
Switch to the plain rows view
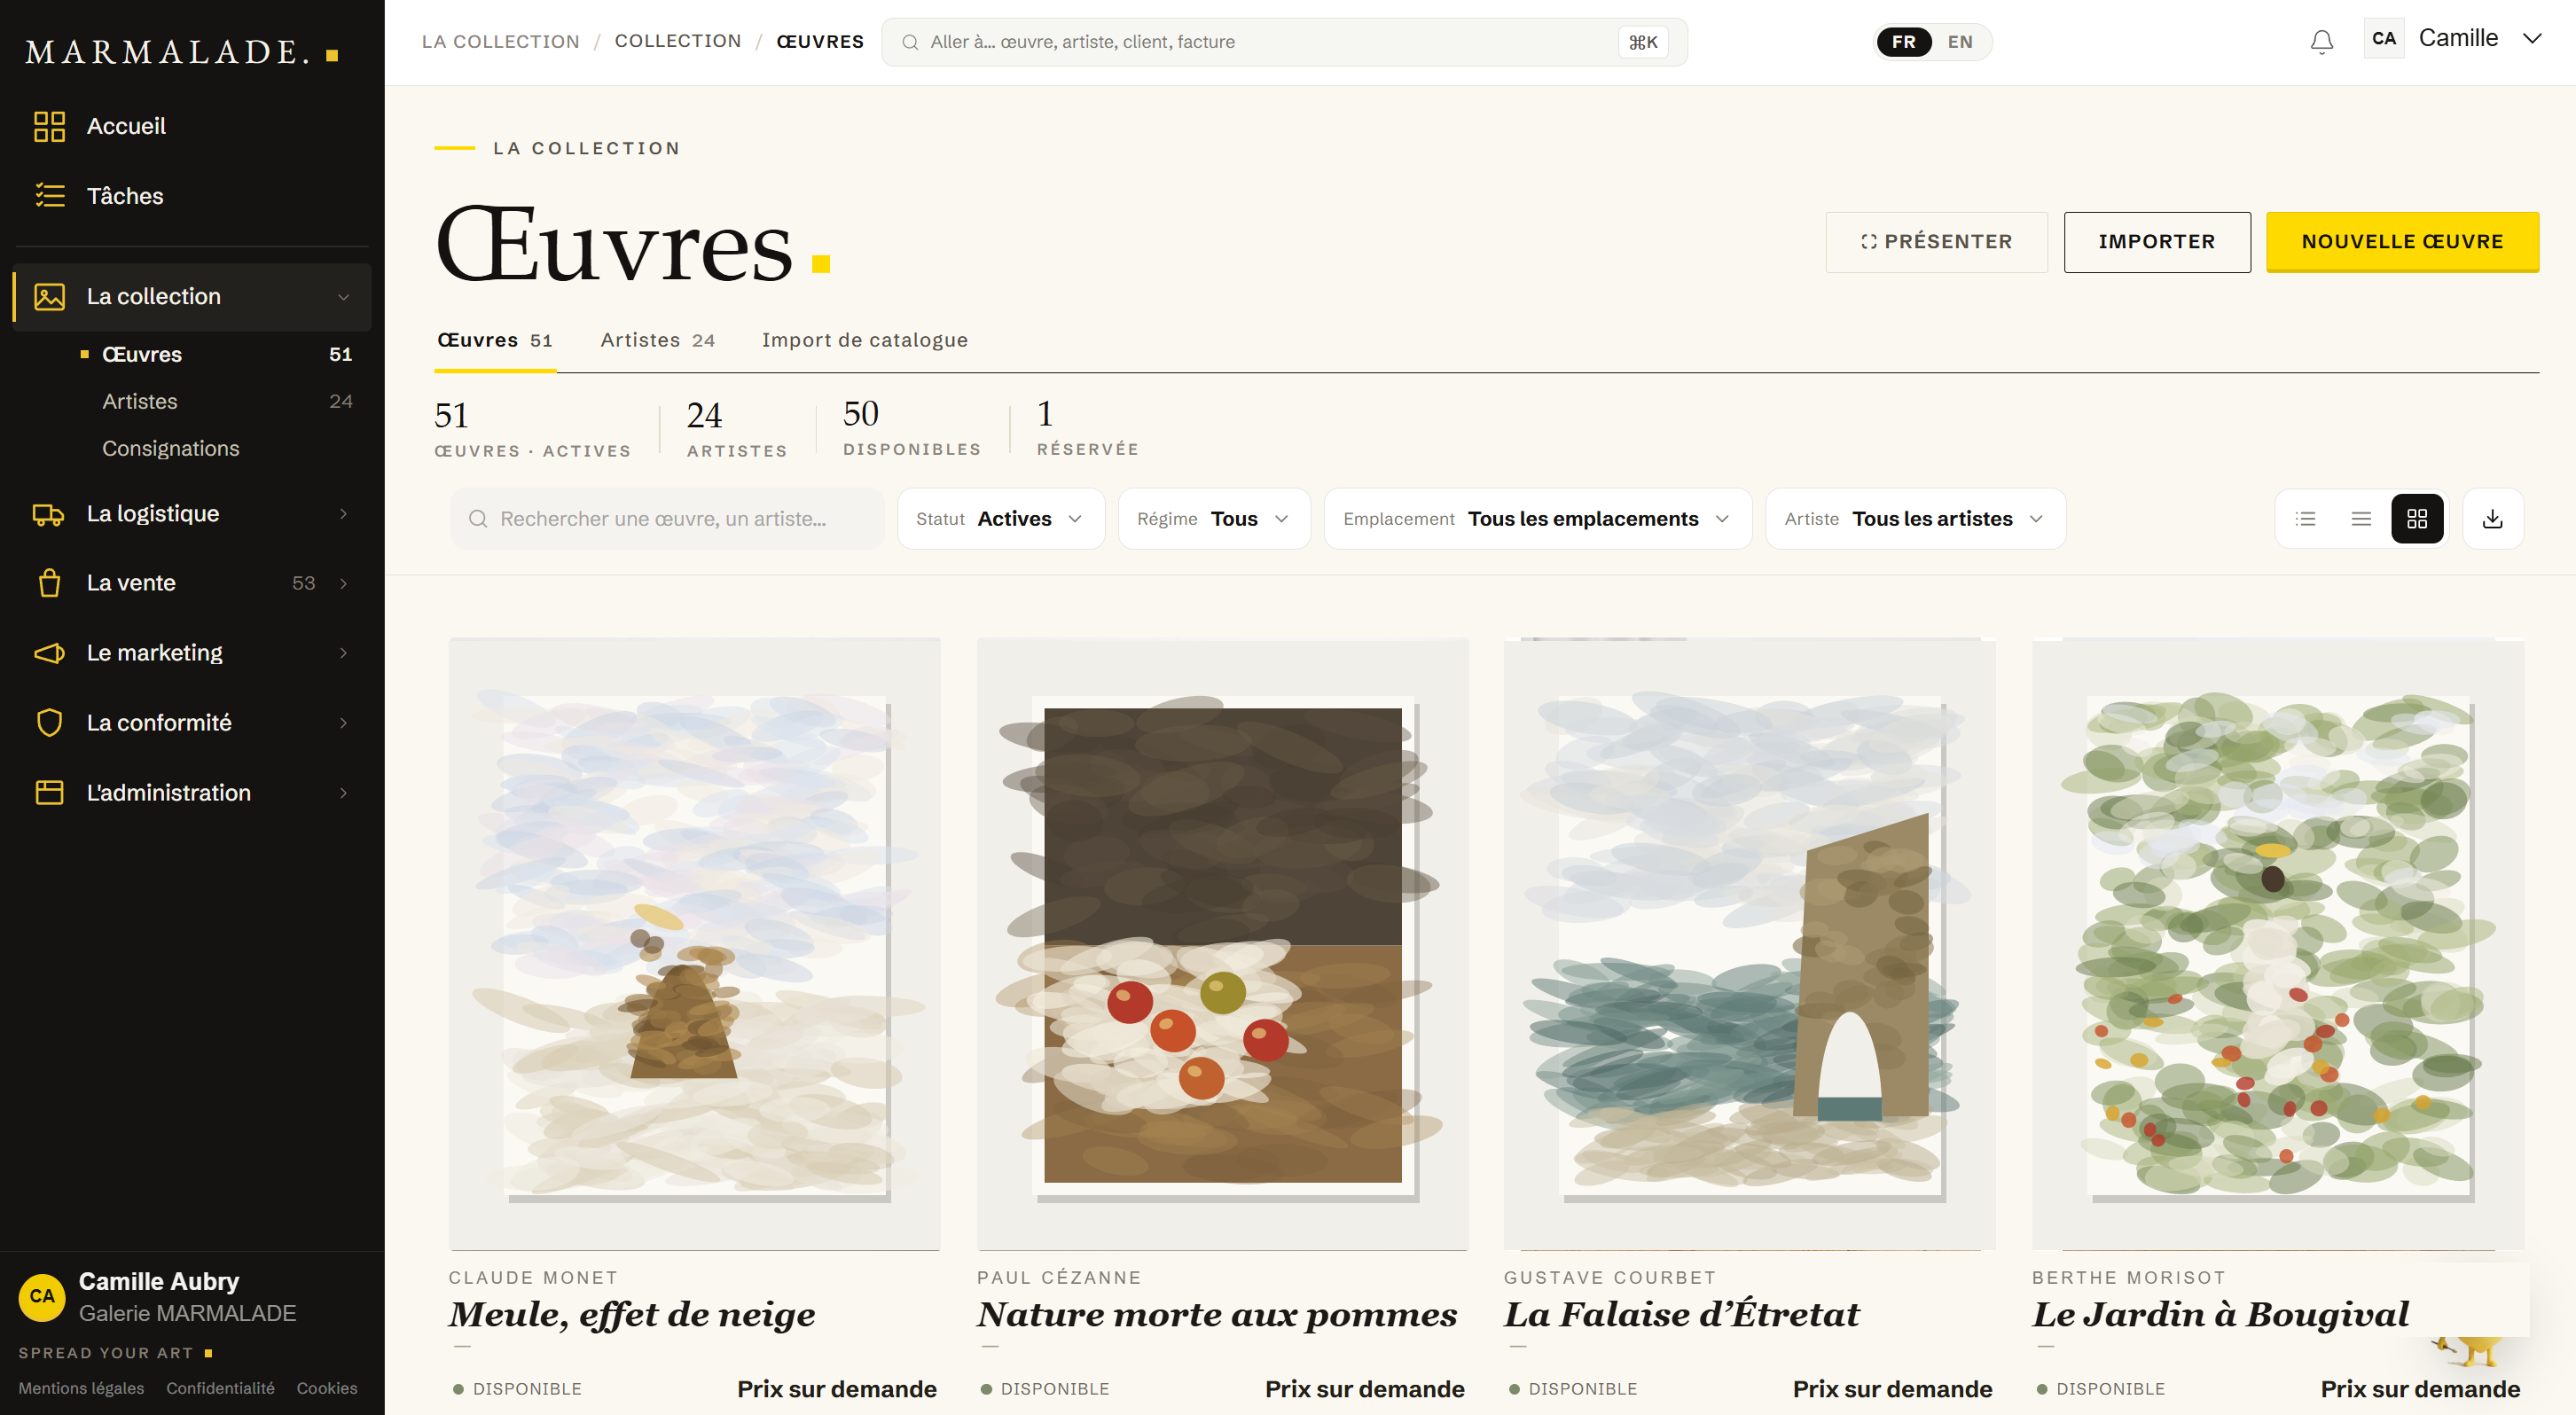[x=2361, y=518]
